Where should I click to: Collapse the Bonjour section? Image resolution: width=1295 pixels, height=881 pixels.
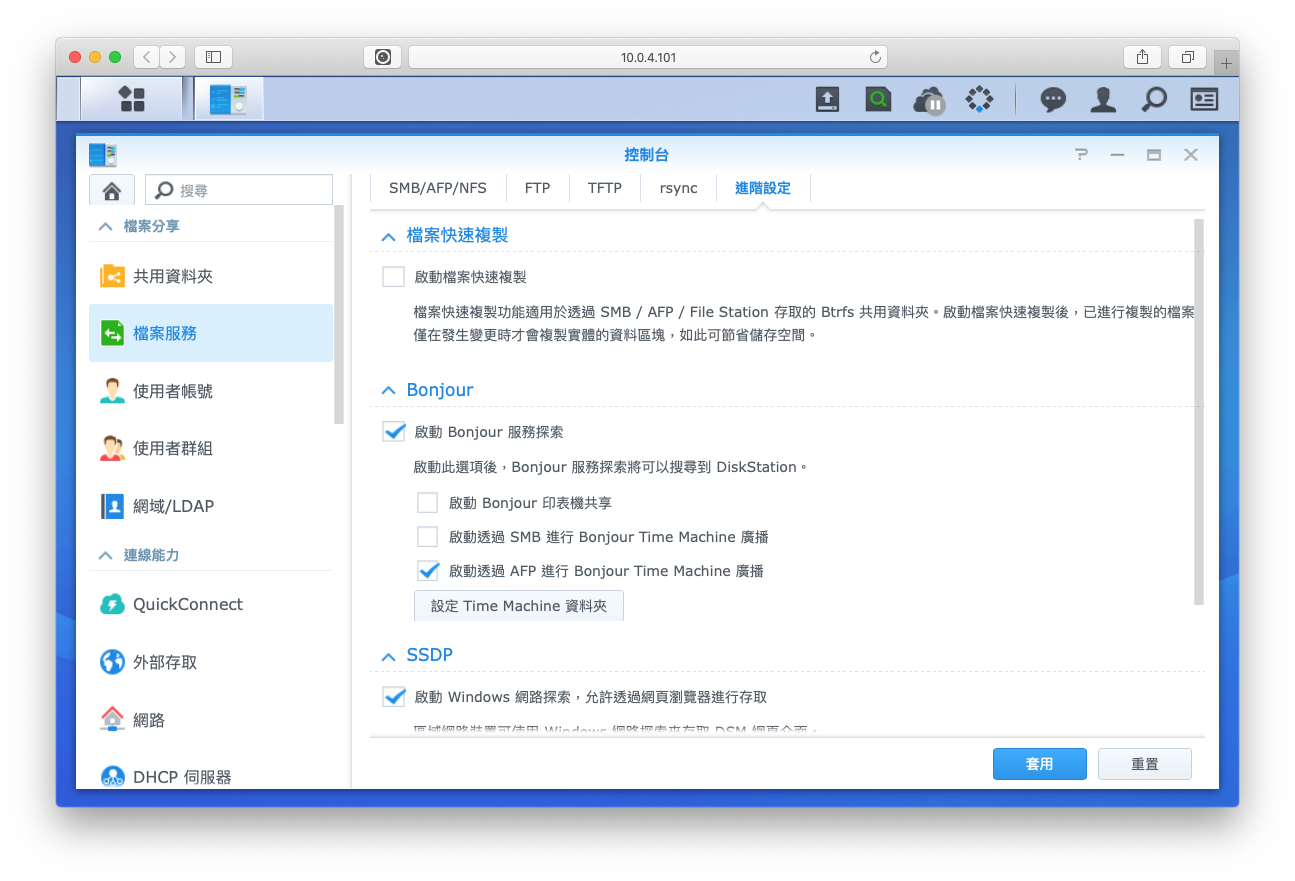tap(388, 391)
